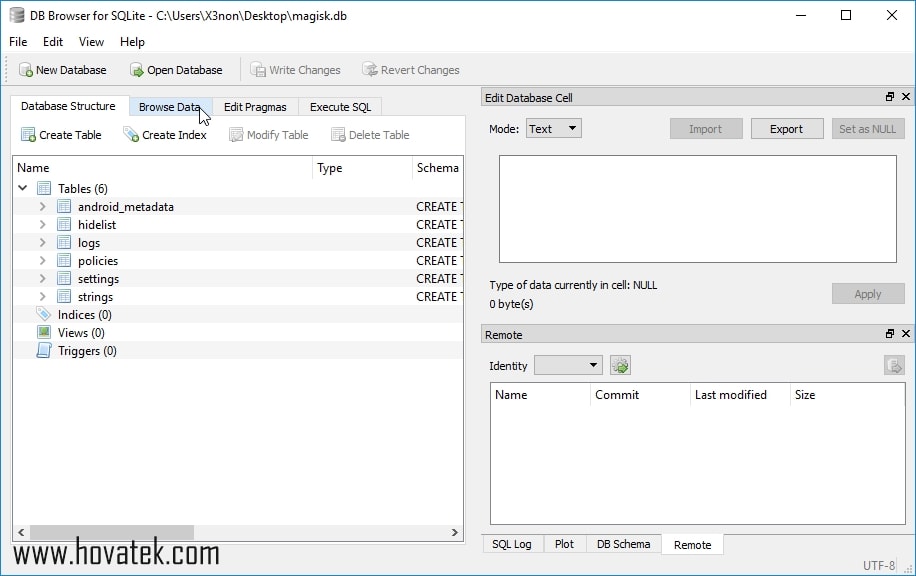
Task: Click the refresh identity gear icon in Remote
Action: click(x=620, y=366)
